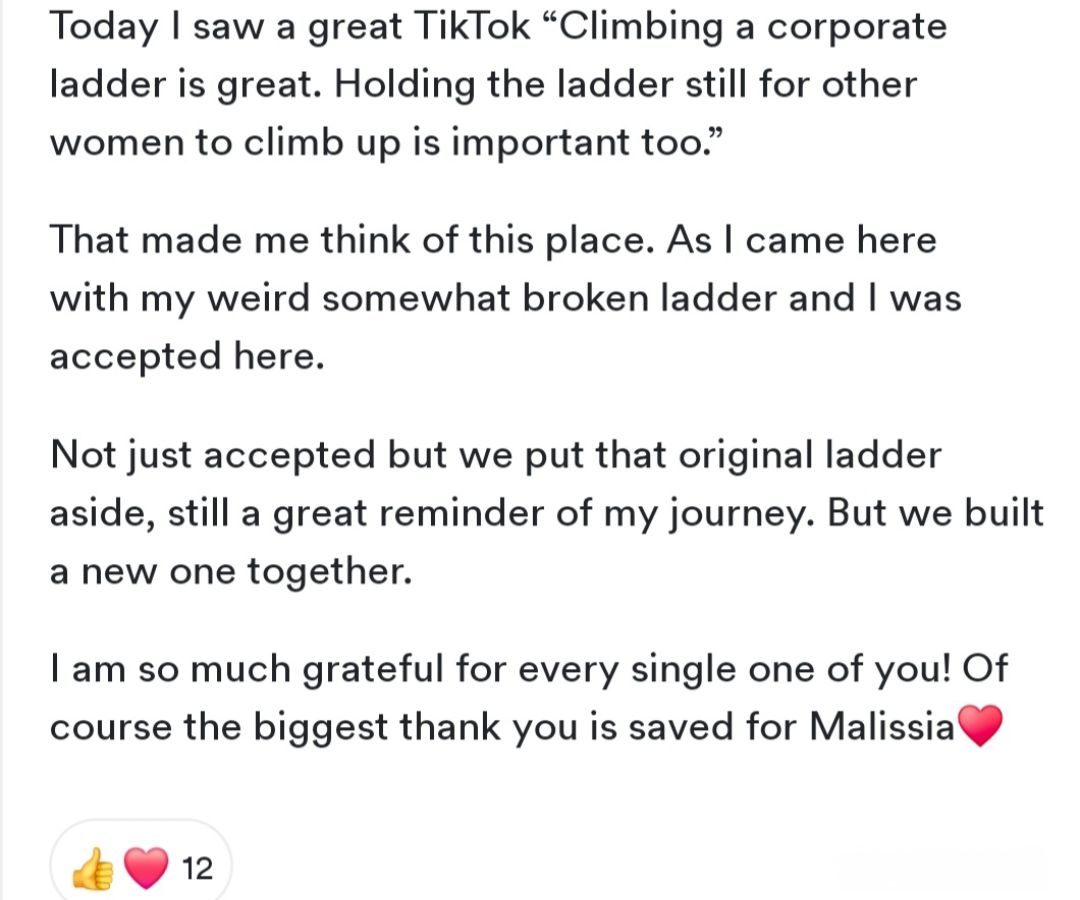This screenshot has width=1080, height=900.
Task: Click the words 'accepted here.'
Action: (187, 356)
